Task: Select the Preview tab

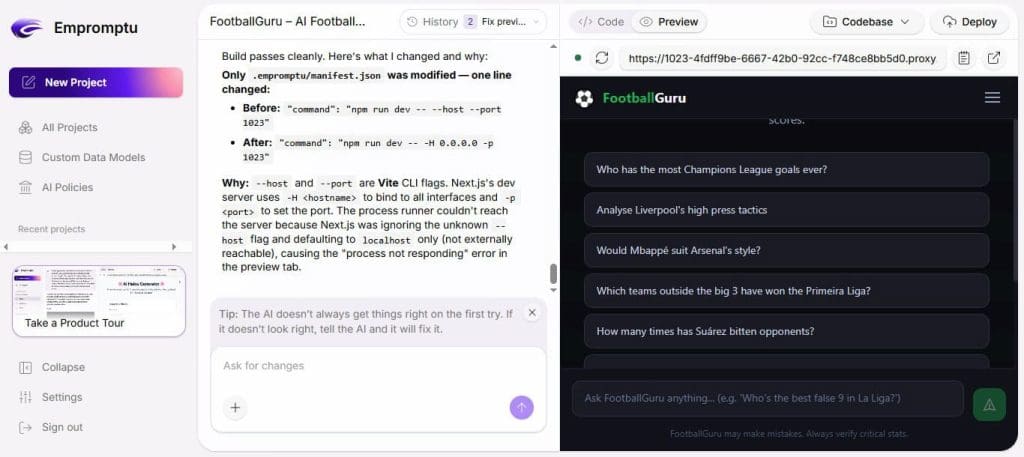Action: click(669, 21)
